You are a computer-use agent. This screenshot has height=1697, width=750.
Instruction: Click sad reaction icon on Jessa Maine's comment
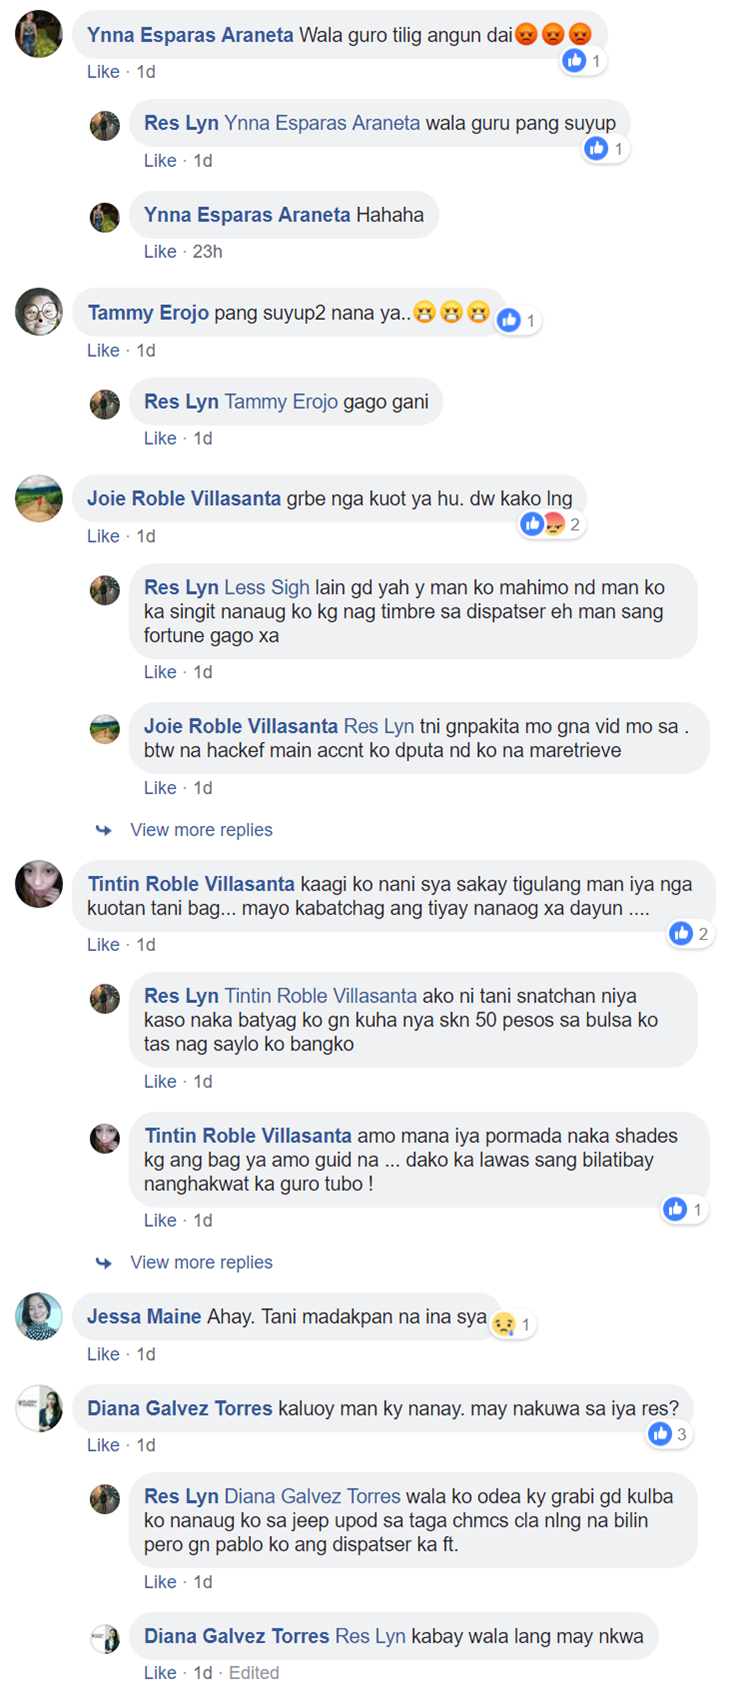coord(503,1325)
